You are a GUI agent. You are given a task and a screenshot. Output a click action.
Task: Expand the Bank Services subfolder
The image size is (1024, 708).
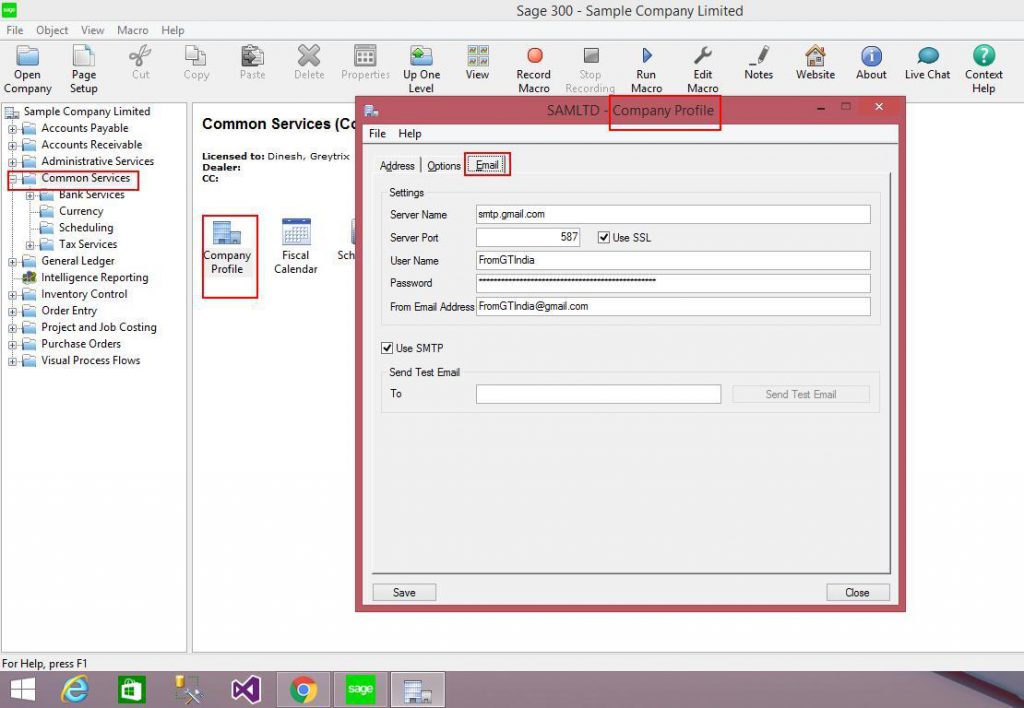pos(30,195)
